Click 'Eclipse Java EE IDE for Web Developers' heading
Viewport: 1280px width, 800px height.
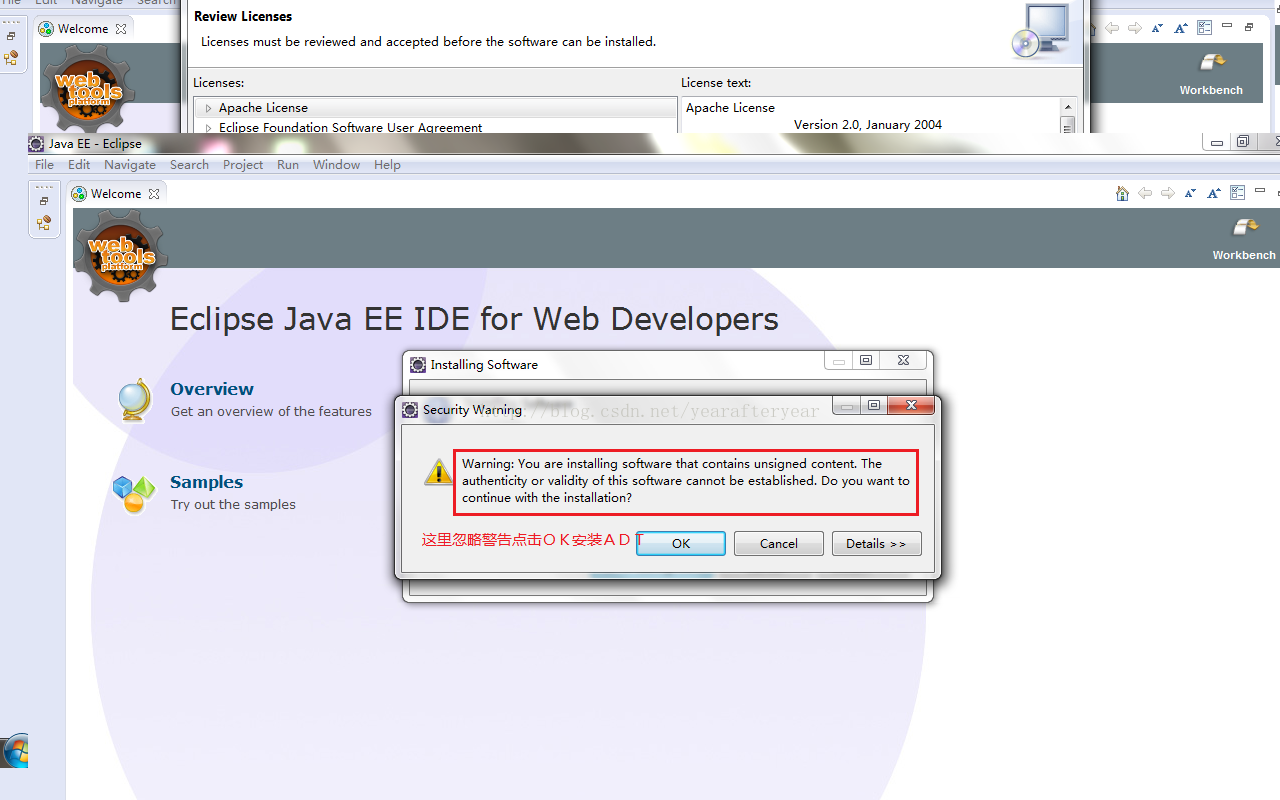click(474, 319)
